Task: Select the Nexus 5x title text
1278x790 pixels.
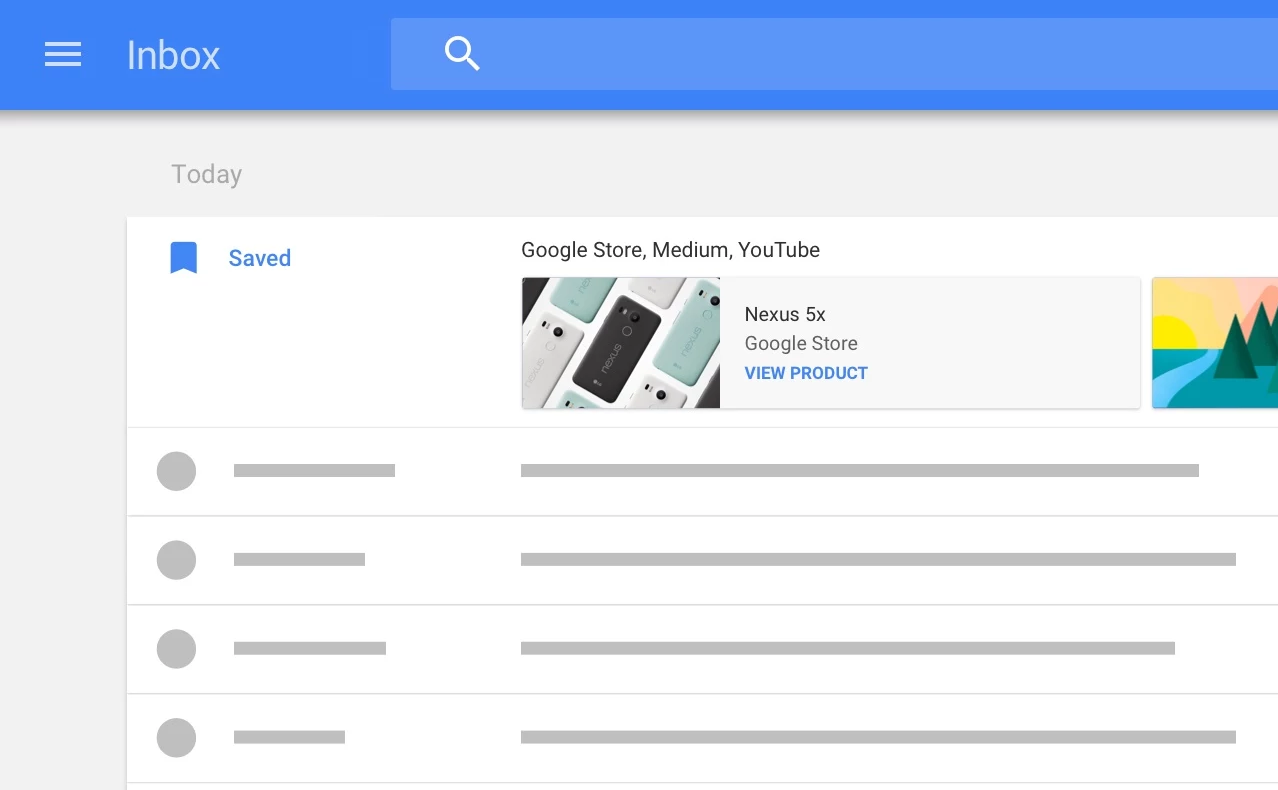Action: (785, 314)
